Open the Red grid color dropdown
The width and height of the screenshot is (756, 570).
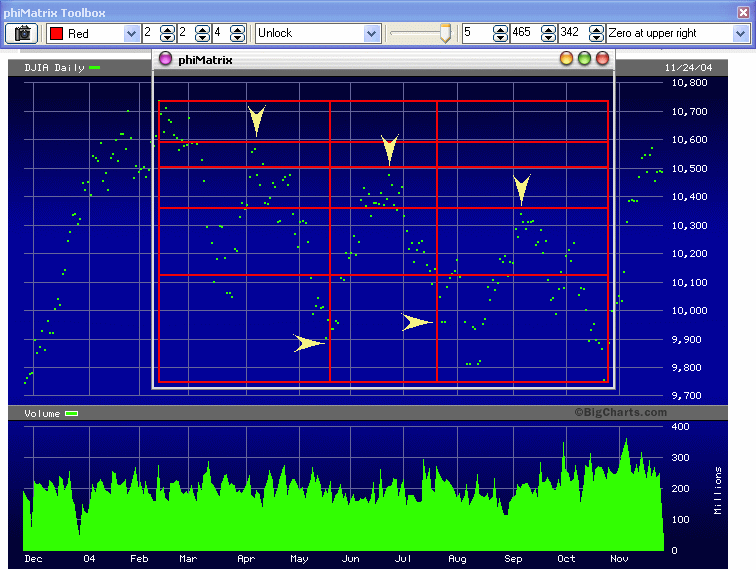point(131,33)
